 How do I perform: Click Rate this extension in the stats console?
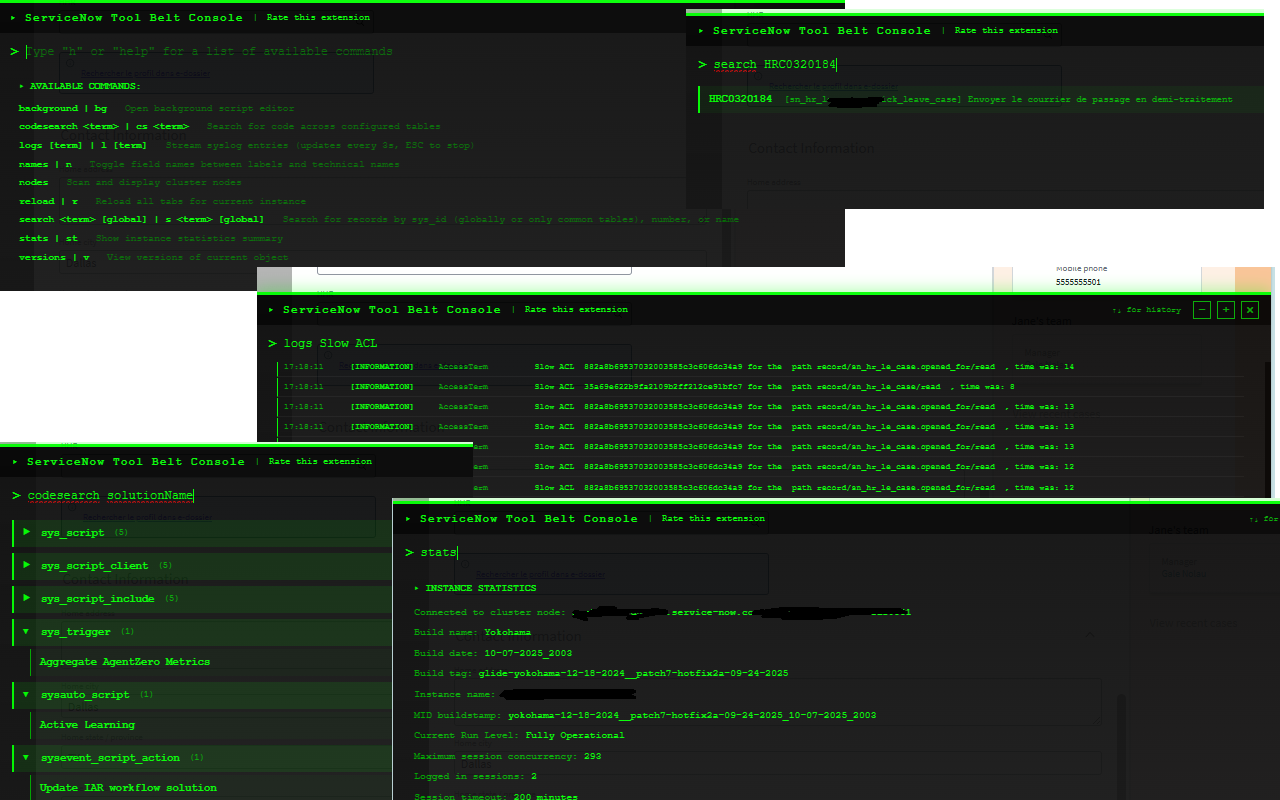click(x=713, y=519)
